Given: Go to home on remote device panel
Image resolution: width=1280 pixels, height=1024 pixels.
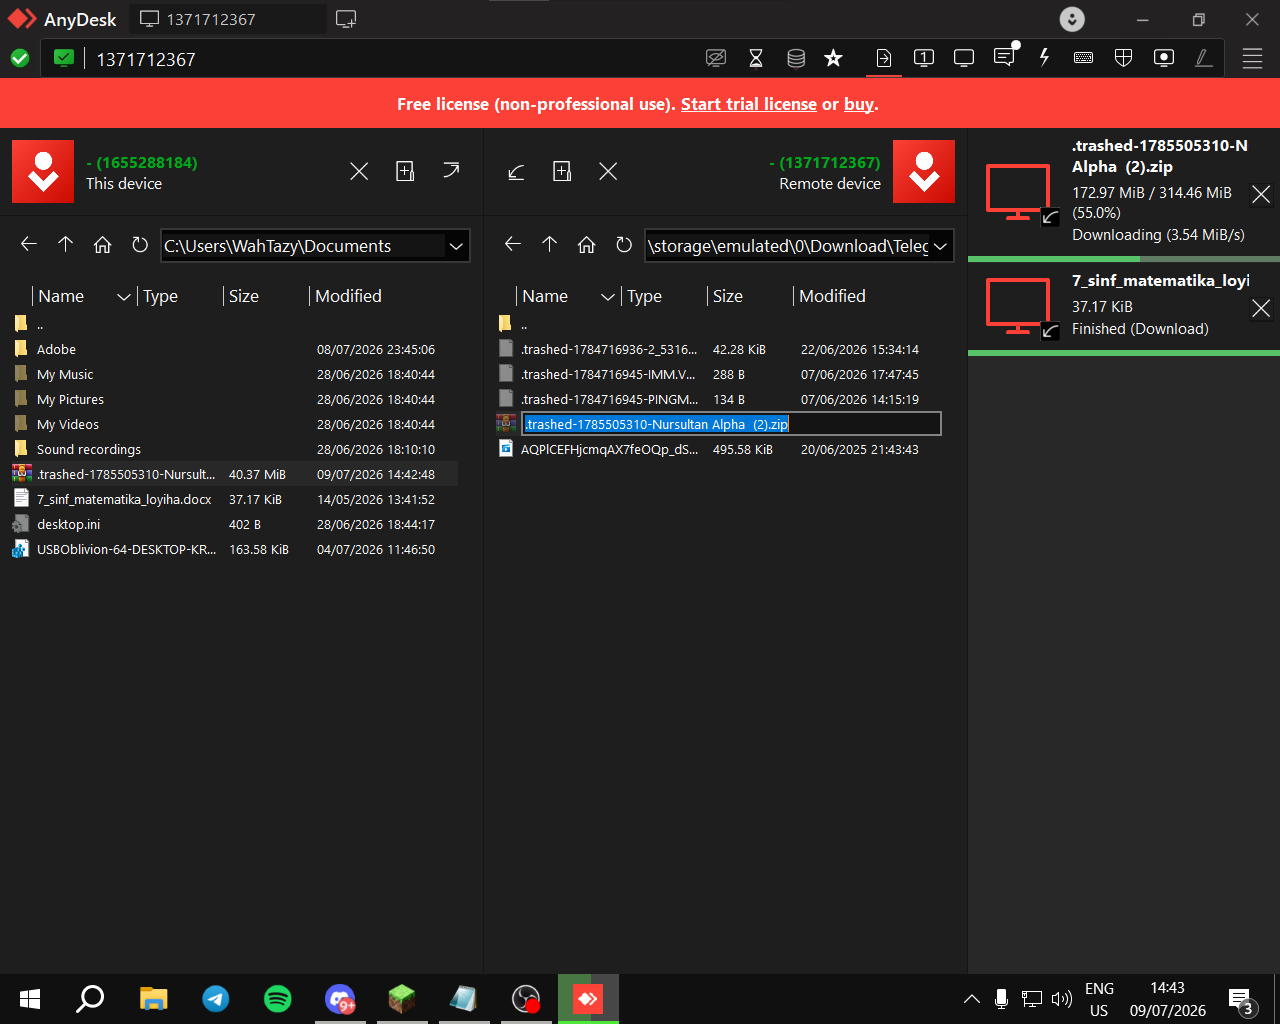Looking at the screenshot, I should 587,245.
